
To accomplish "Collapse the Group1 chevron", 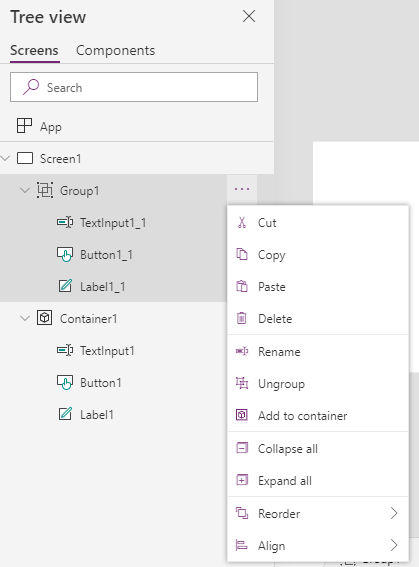I will tap(25, 190).
